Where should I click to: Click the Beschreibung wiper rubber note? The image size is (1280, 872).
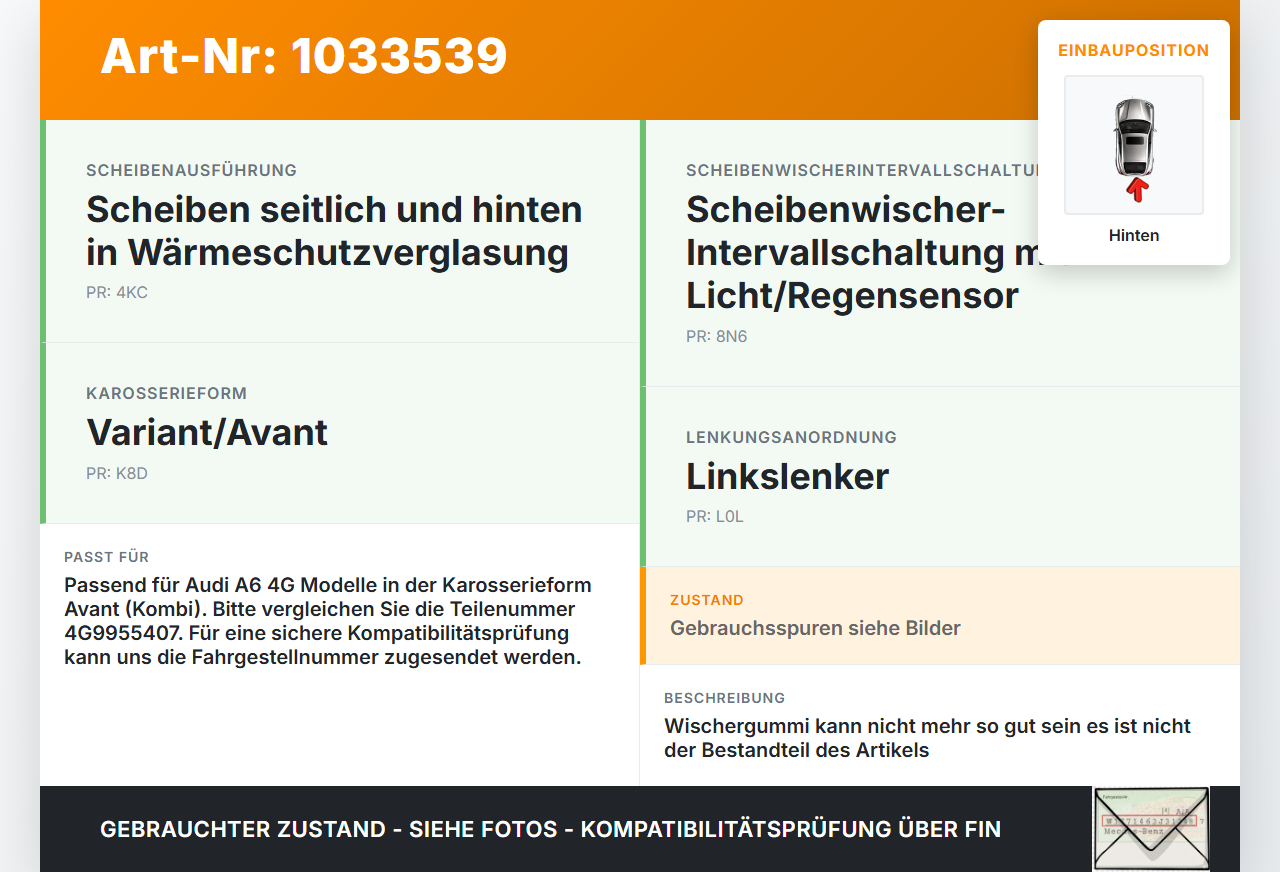pyautogui.click(x=927, y=738)
